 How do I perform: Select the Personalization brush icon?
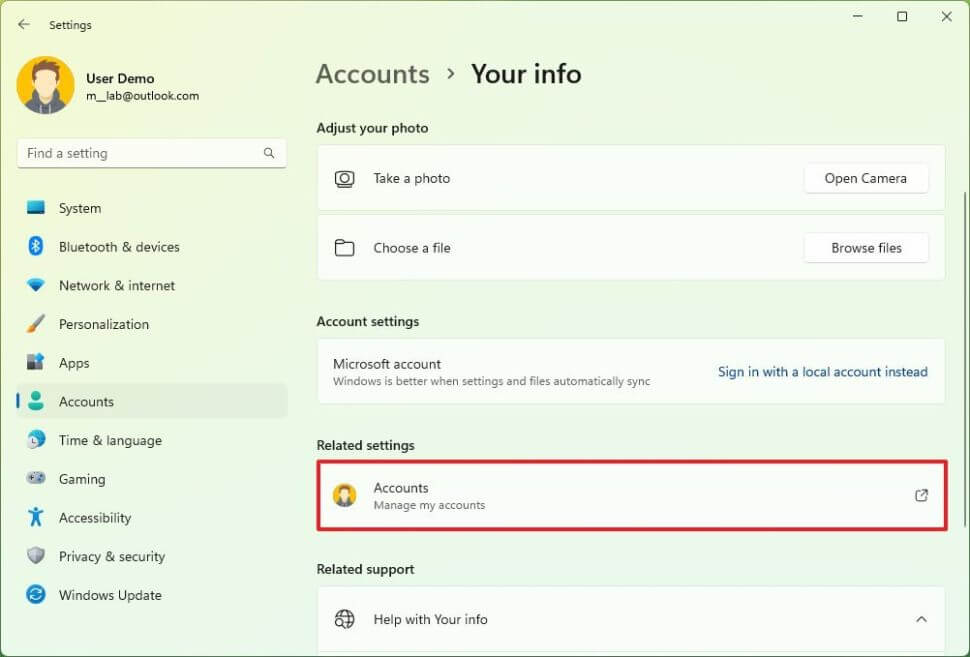click(36, 324)
